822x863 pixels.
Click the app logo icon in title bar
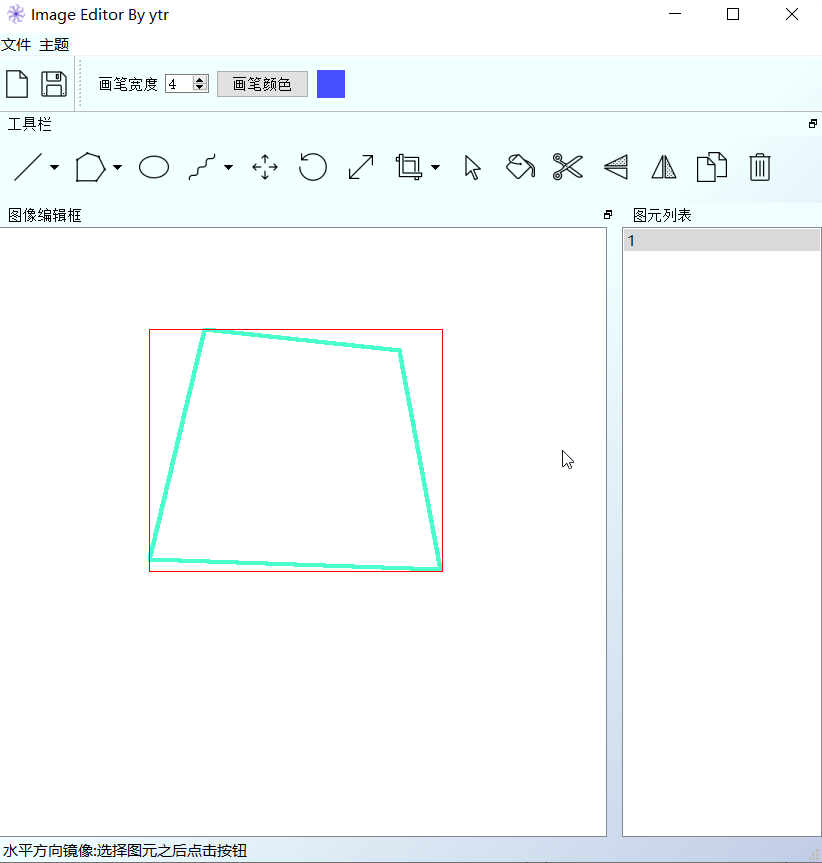(x=16, y=14)
